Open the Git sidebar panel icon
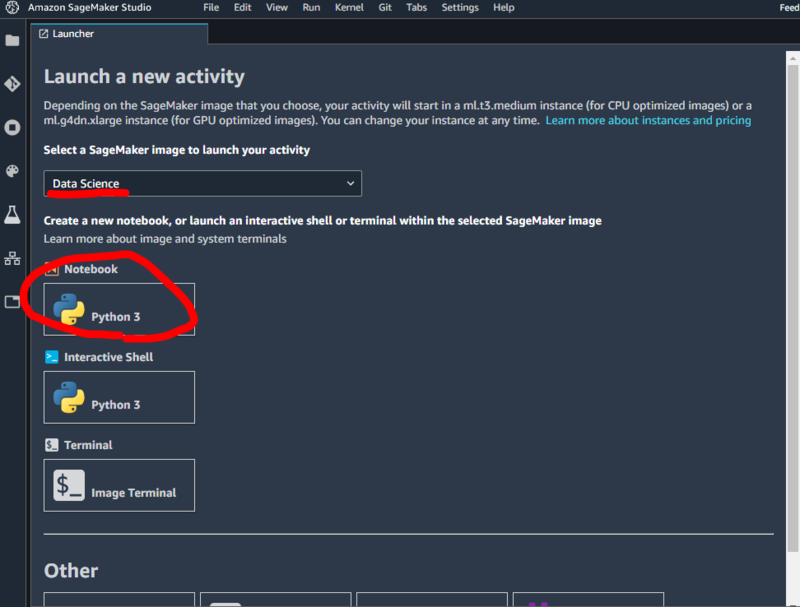The height and width of the screenshot is (607, 800). (12, 84)
